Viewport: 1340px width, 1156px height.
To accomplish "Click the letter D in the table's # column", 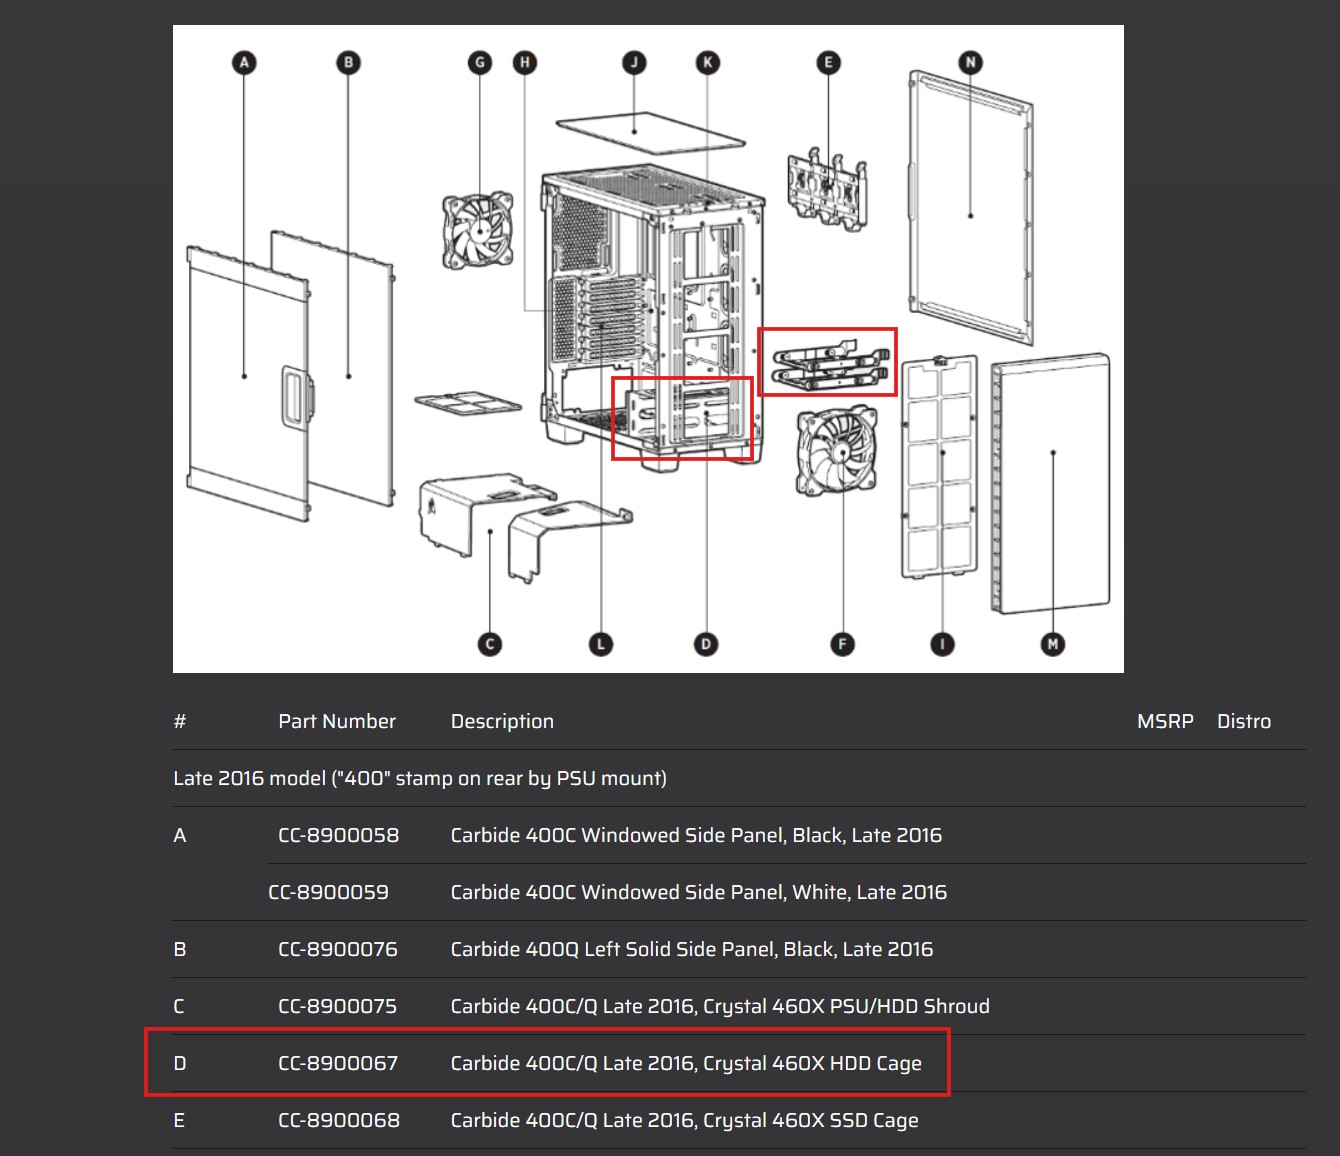I will tap(180, 1063).
